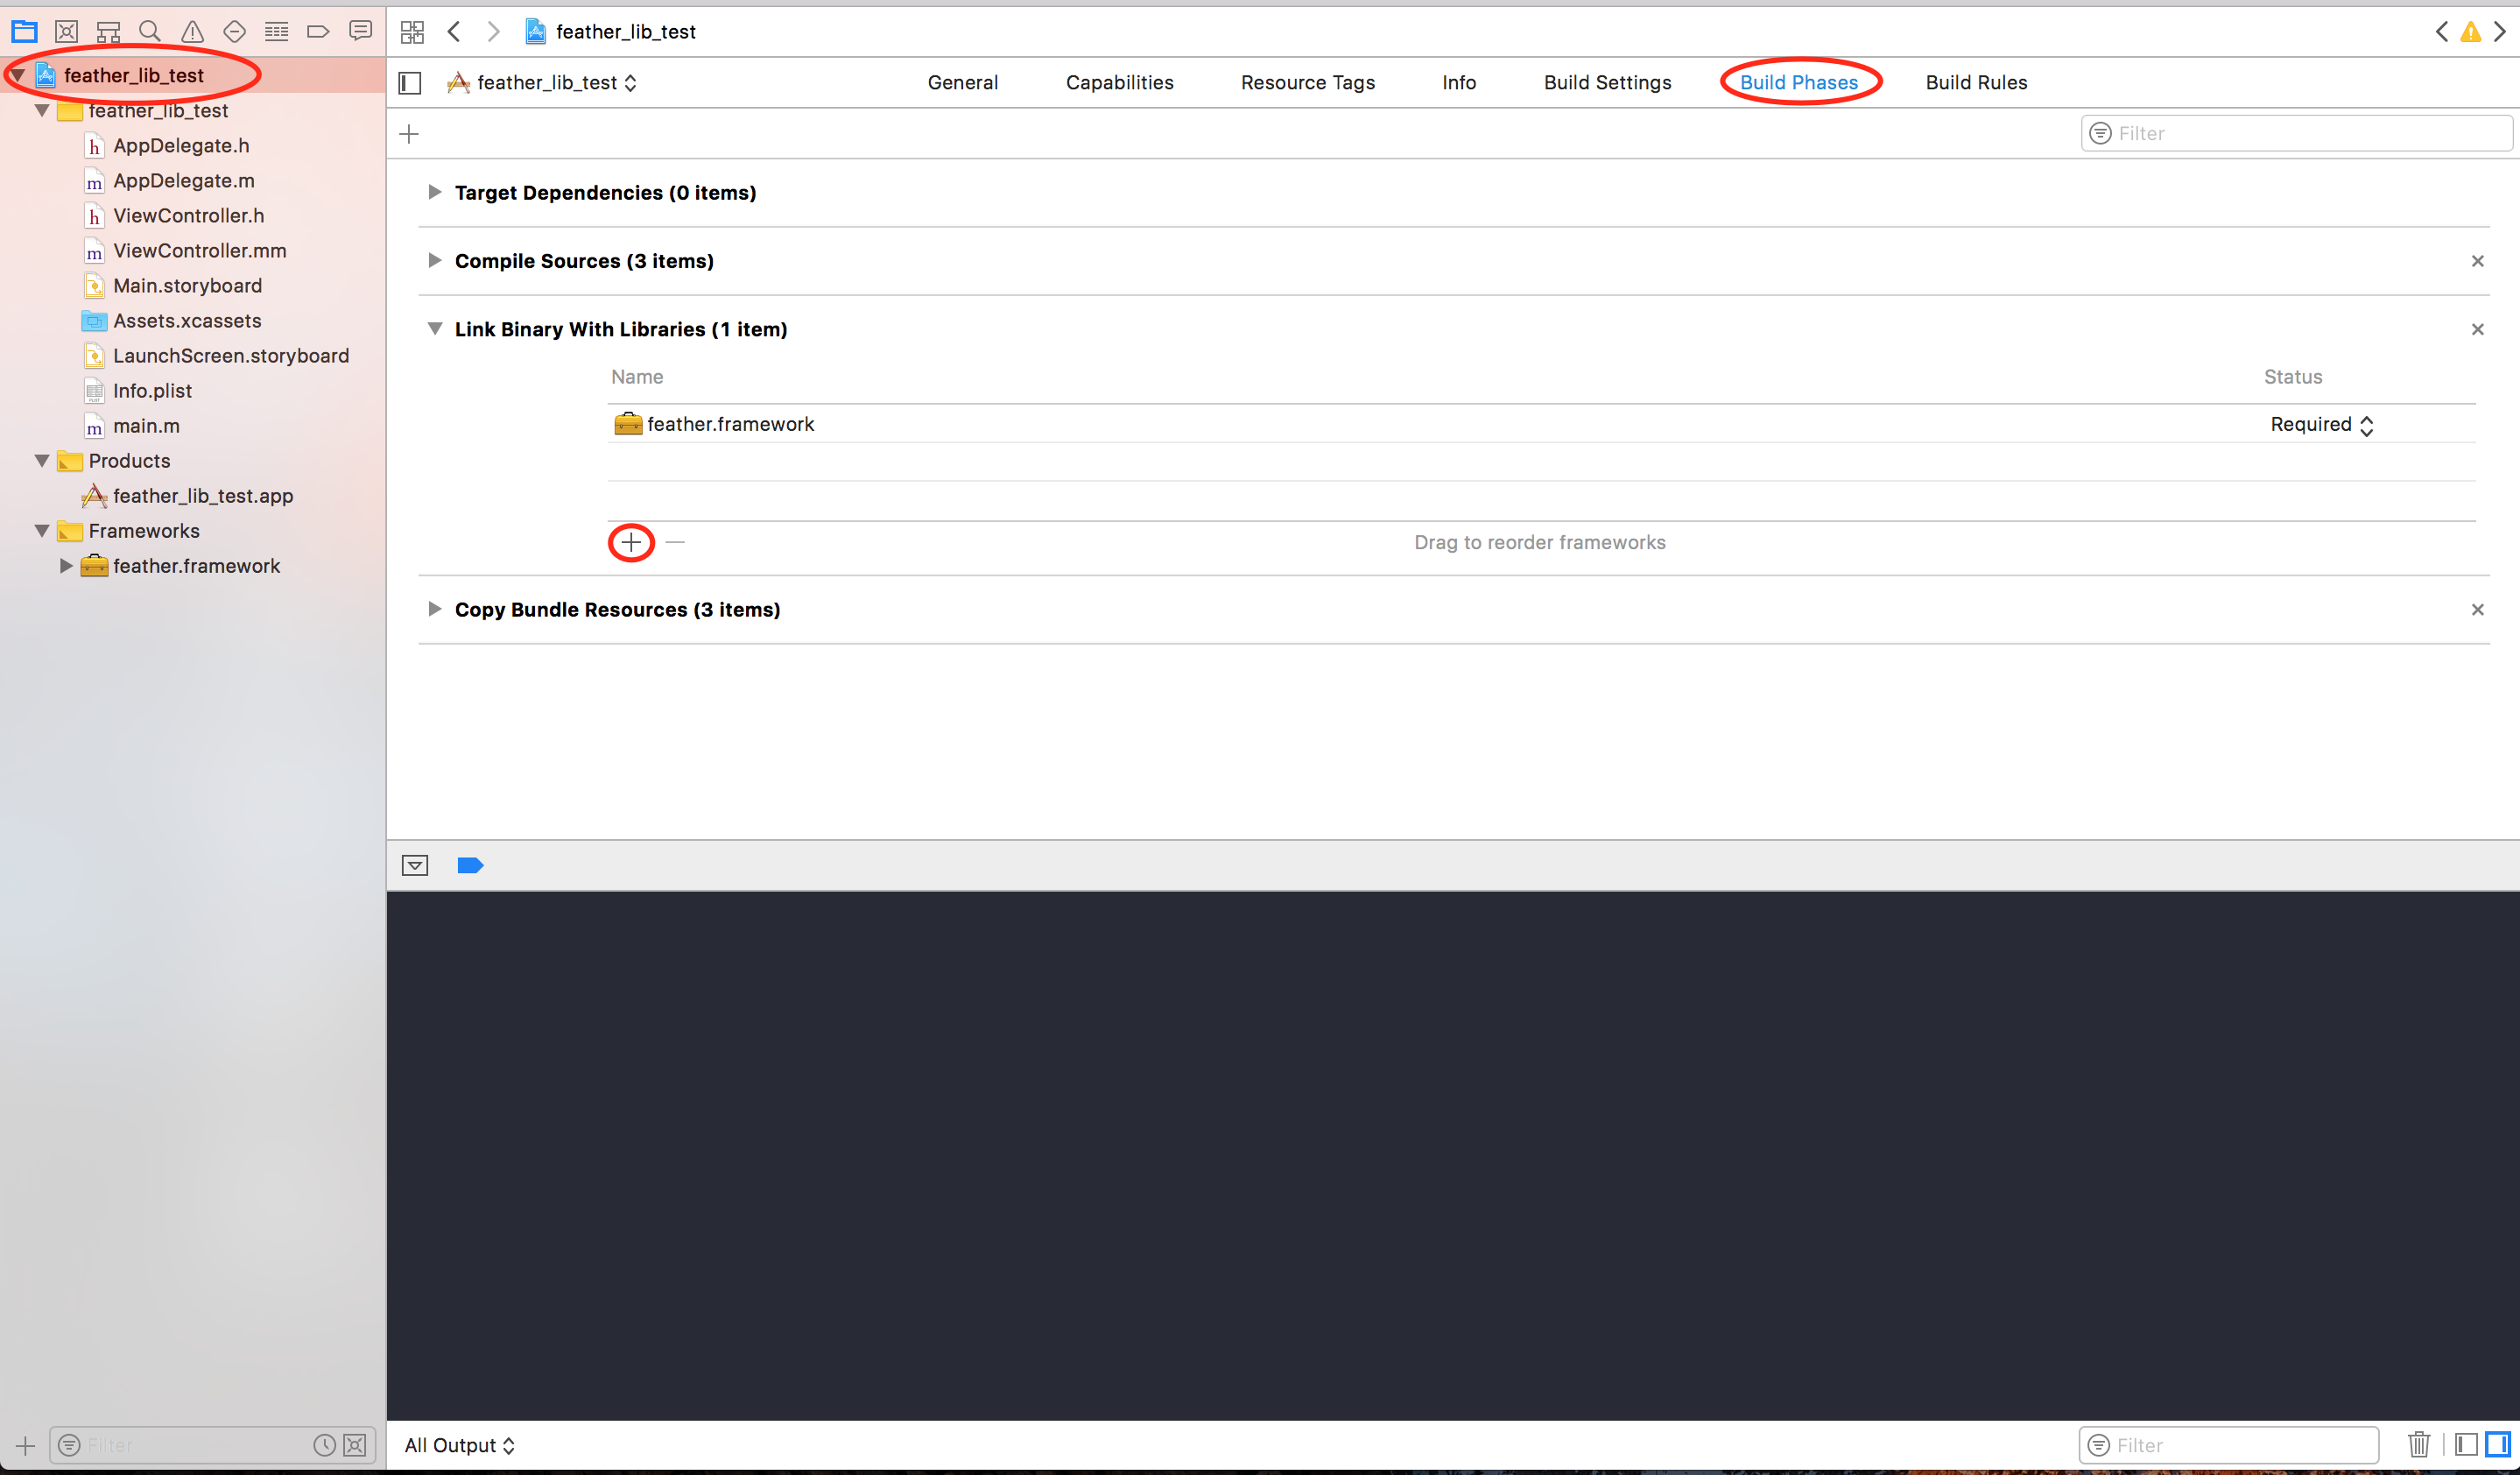Viewport: 2520px width, 1475px height.
Task: Expand Copy Bundle Resources section
Action: (434, 609)
